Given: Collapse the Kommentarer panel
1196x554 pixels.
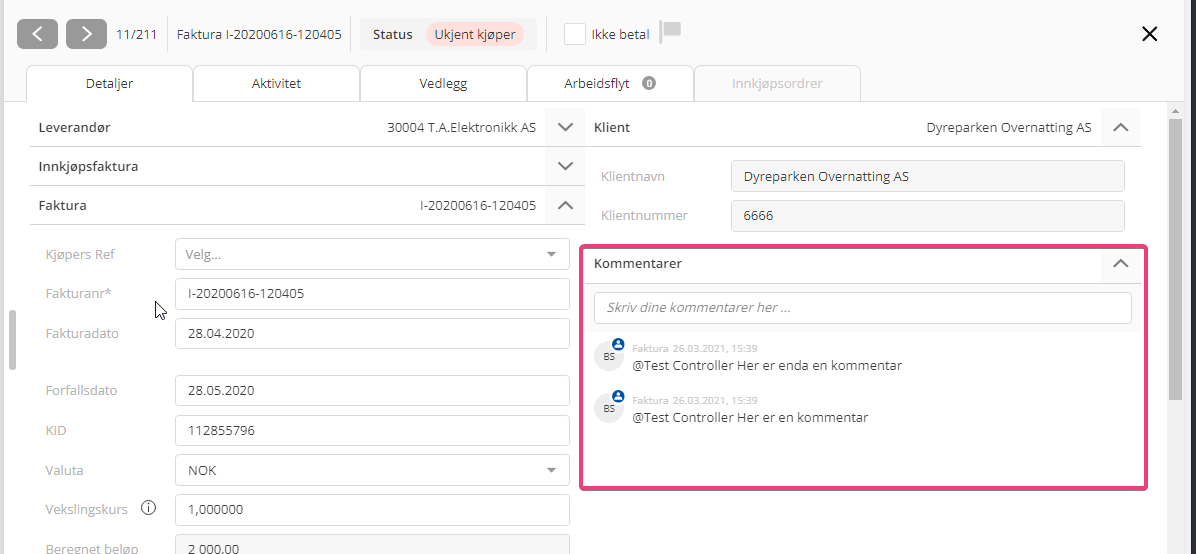Looking at the screenshot, I should (x=1120, y=264).
